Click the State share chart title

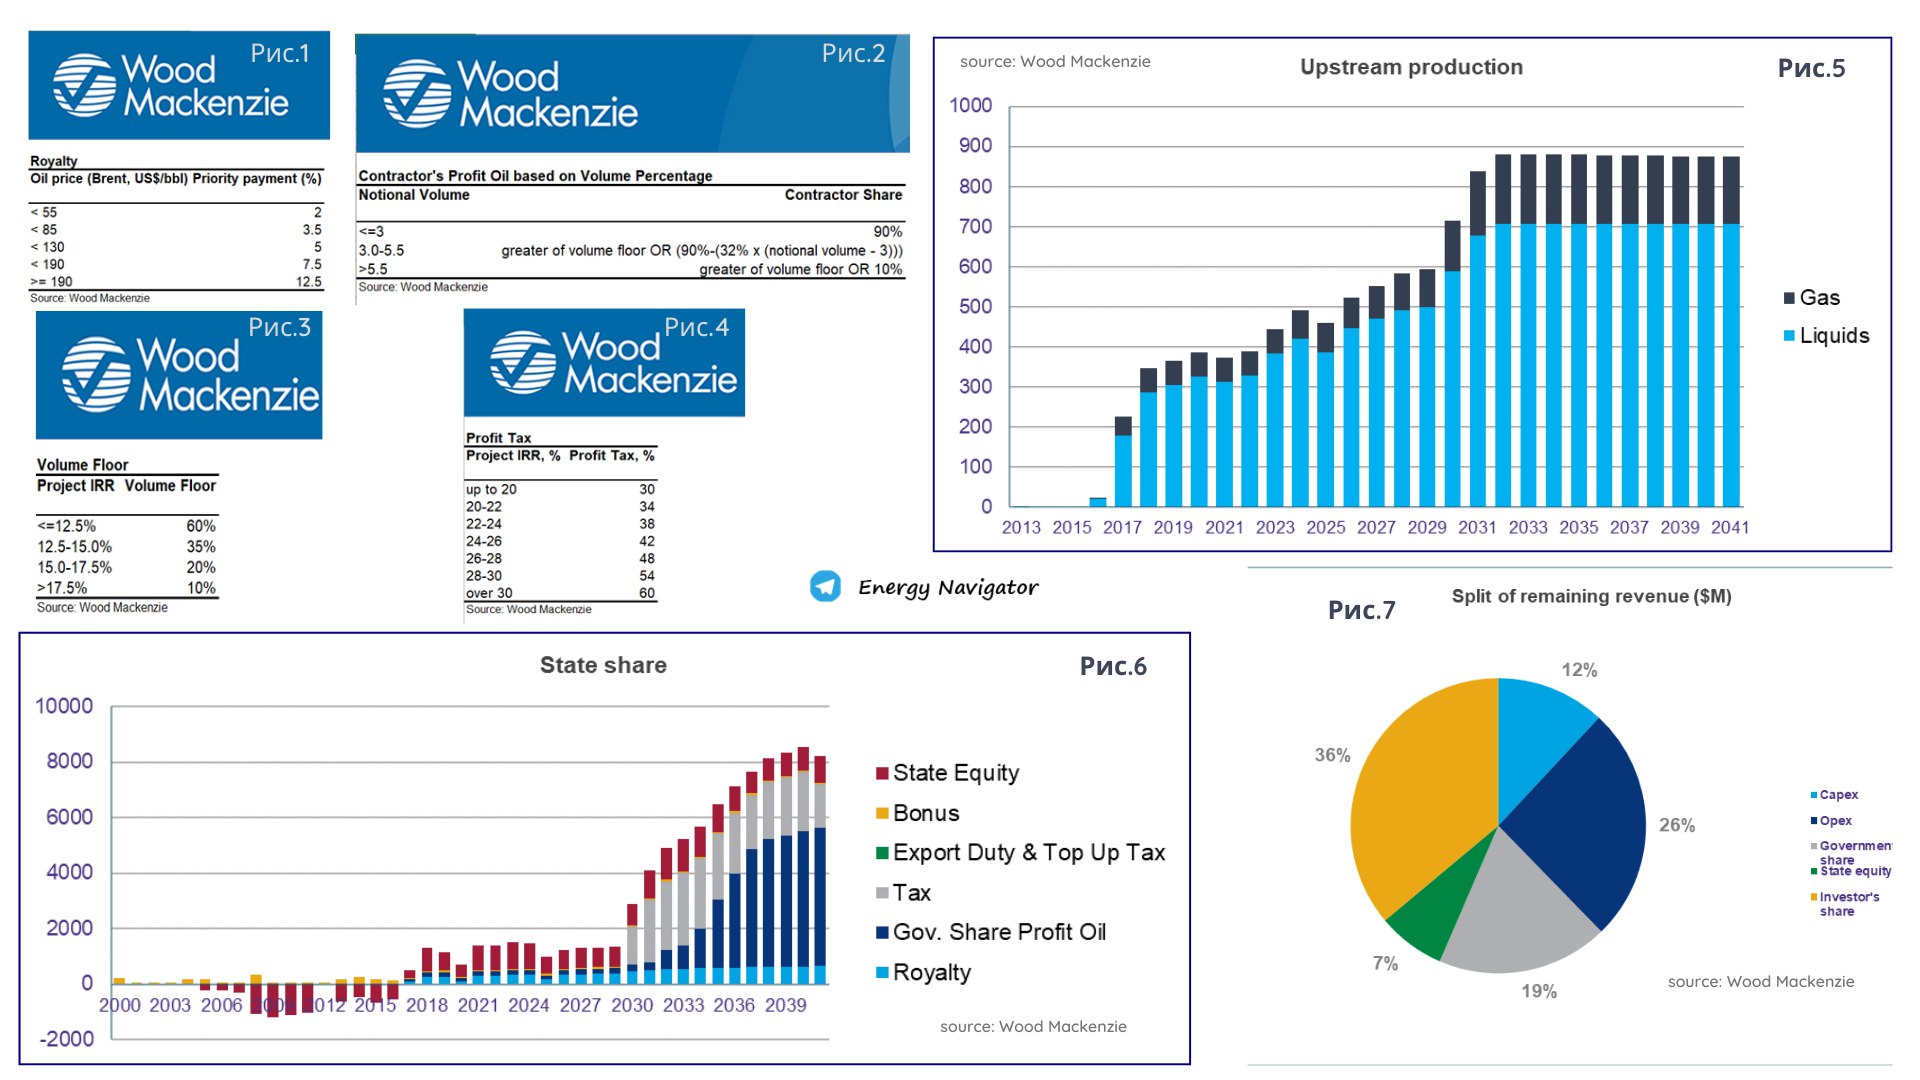pos(603,665)
